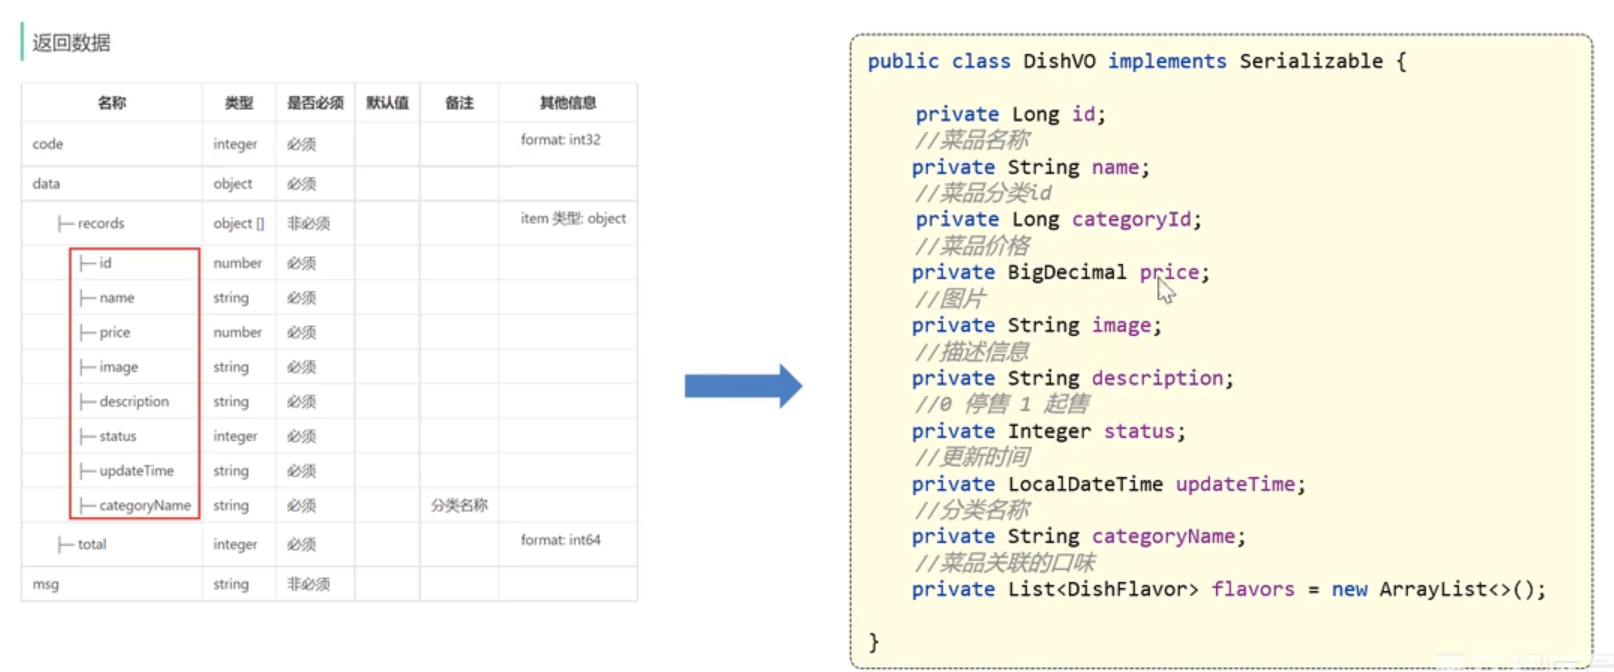
Task: Click 非必须 in records row
Action: (308, 223)
